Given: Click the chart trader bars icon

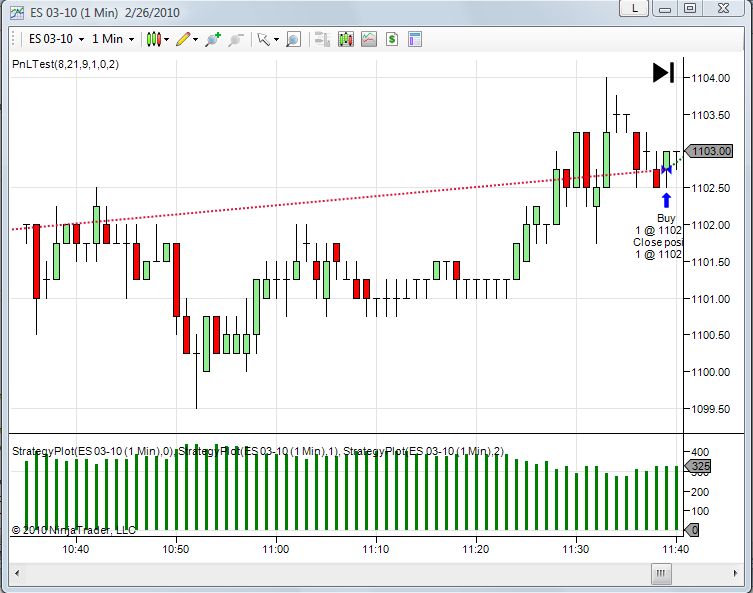Looking at the screenshot, I should [322, 39].
